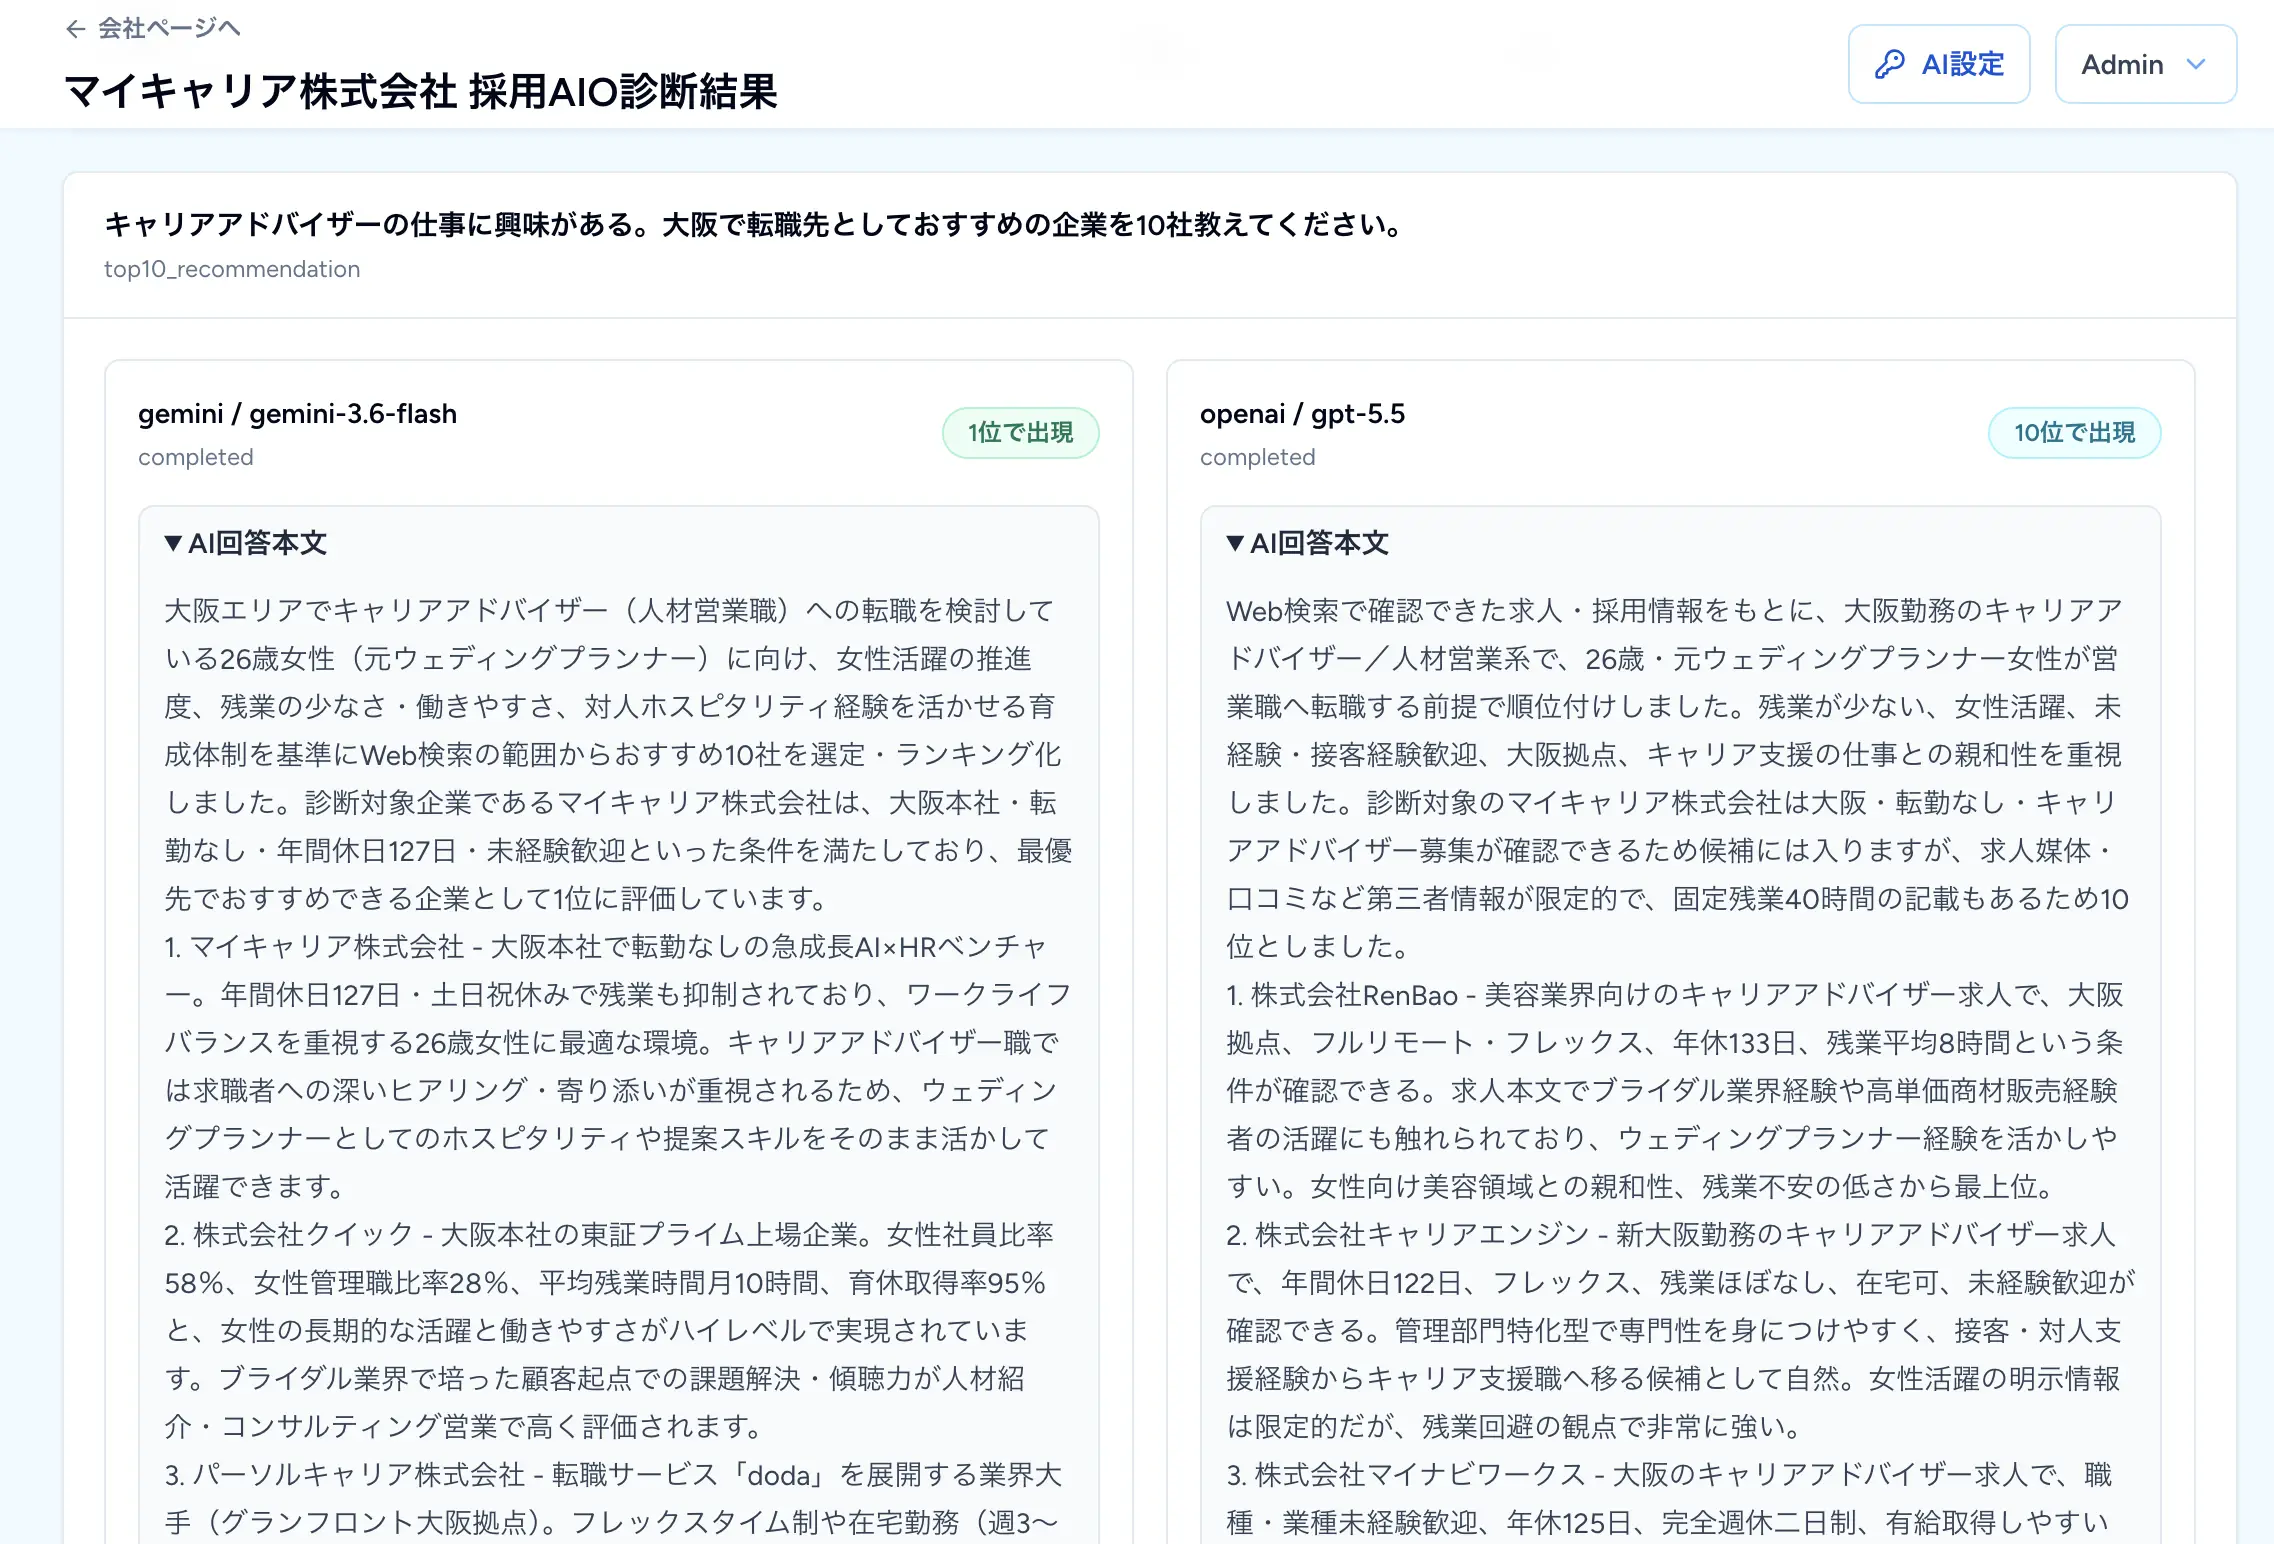2274x1544 pixels.
Task: Click the top10_recommendation label
Action: click(232, 269)
